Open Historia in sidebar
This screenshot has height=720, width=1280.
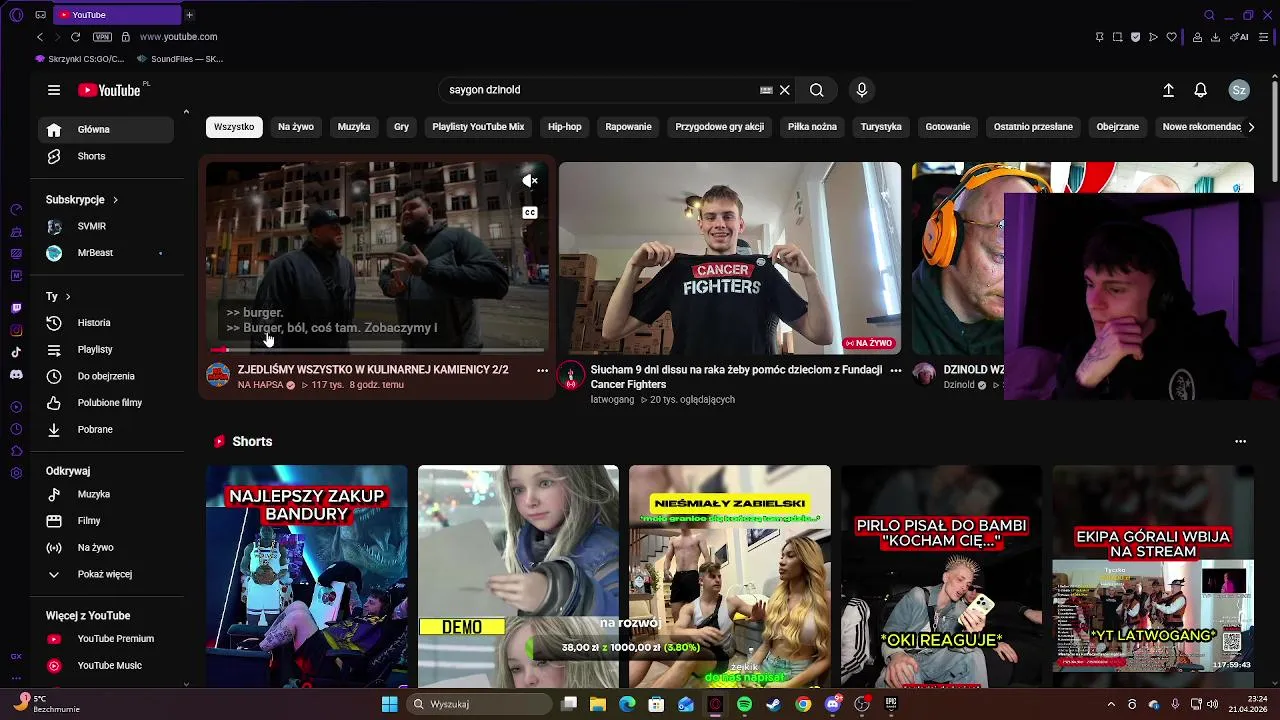pos(106,323)
